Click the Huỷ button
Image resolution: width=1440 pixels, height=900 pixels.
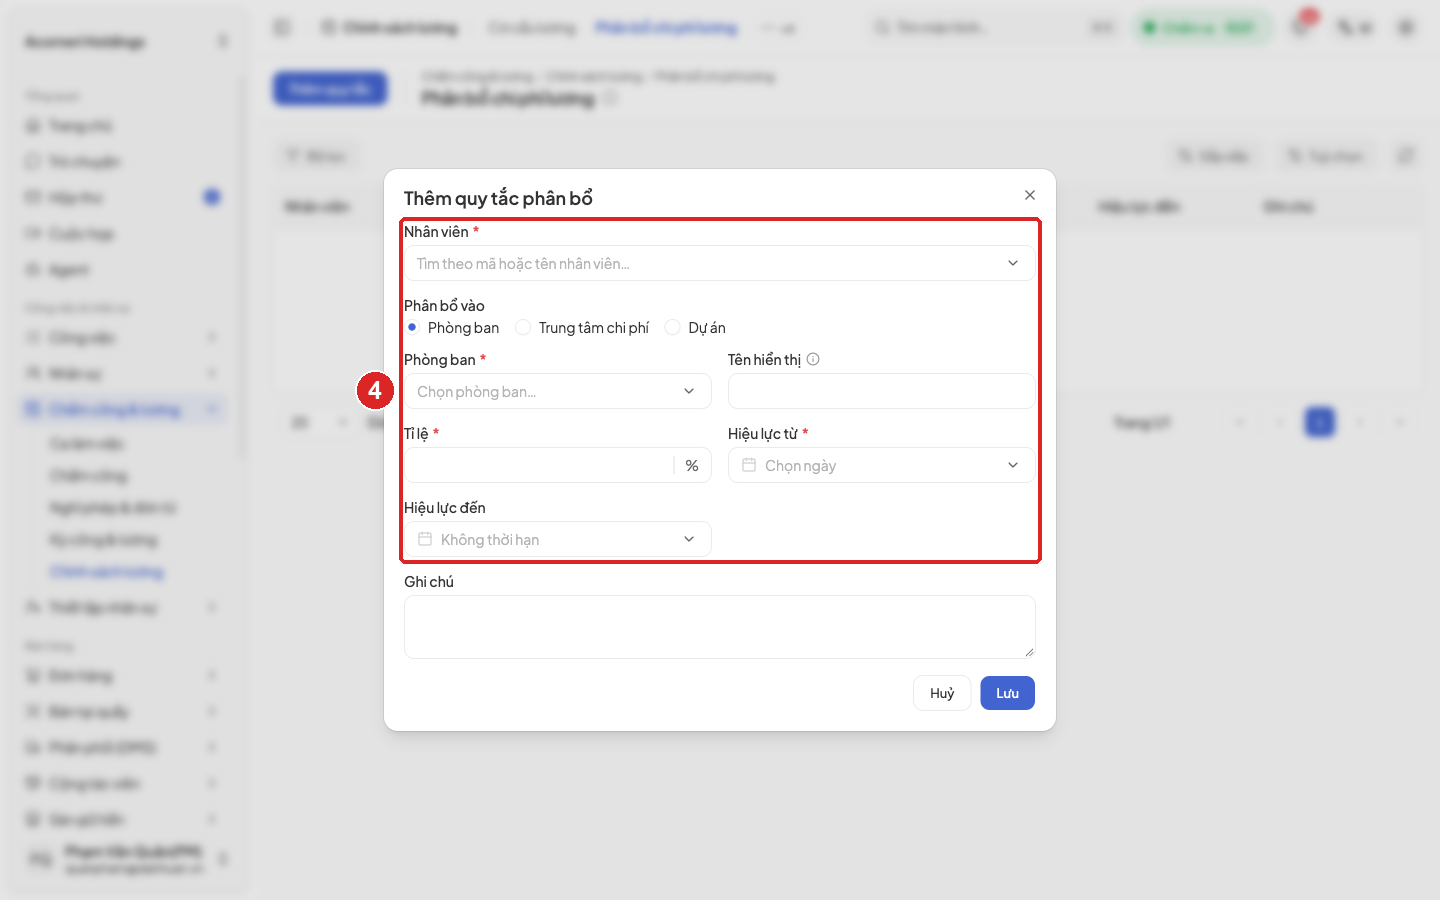[942, 693]
